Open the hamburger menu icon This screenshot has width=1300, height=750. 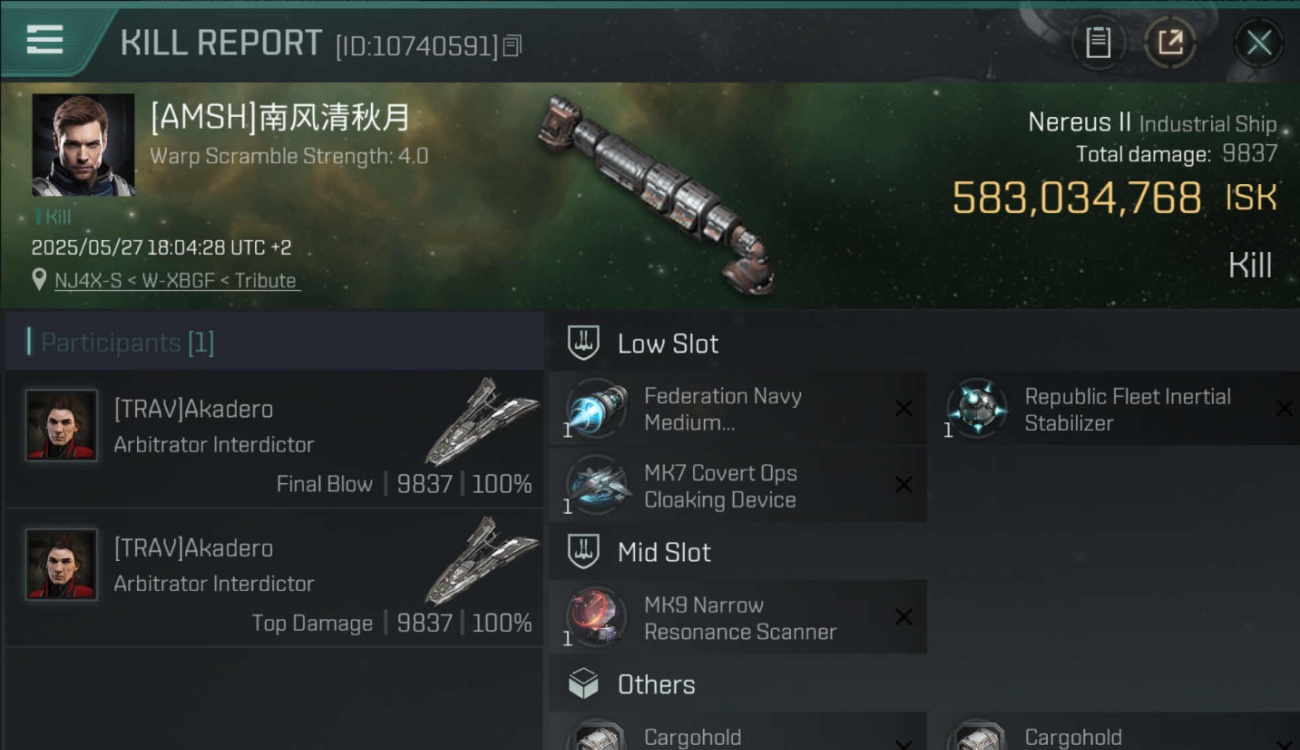point(44,40)
